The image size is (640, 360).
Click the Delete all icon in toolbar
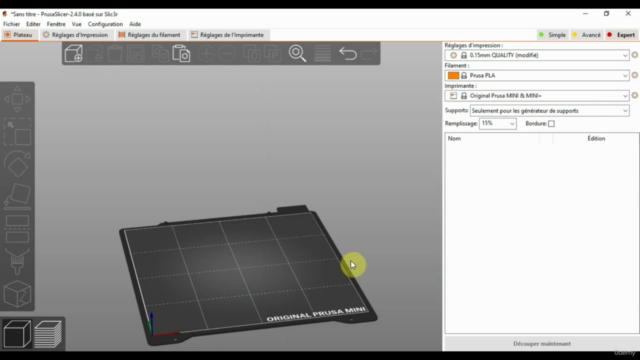pos(115,53)
